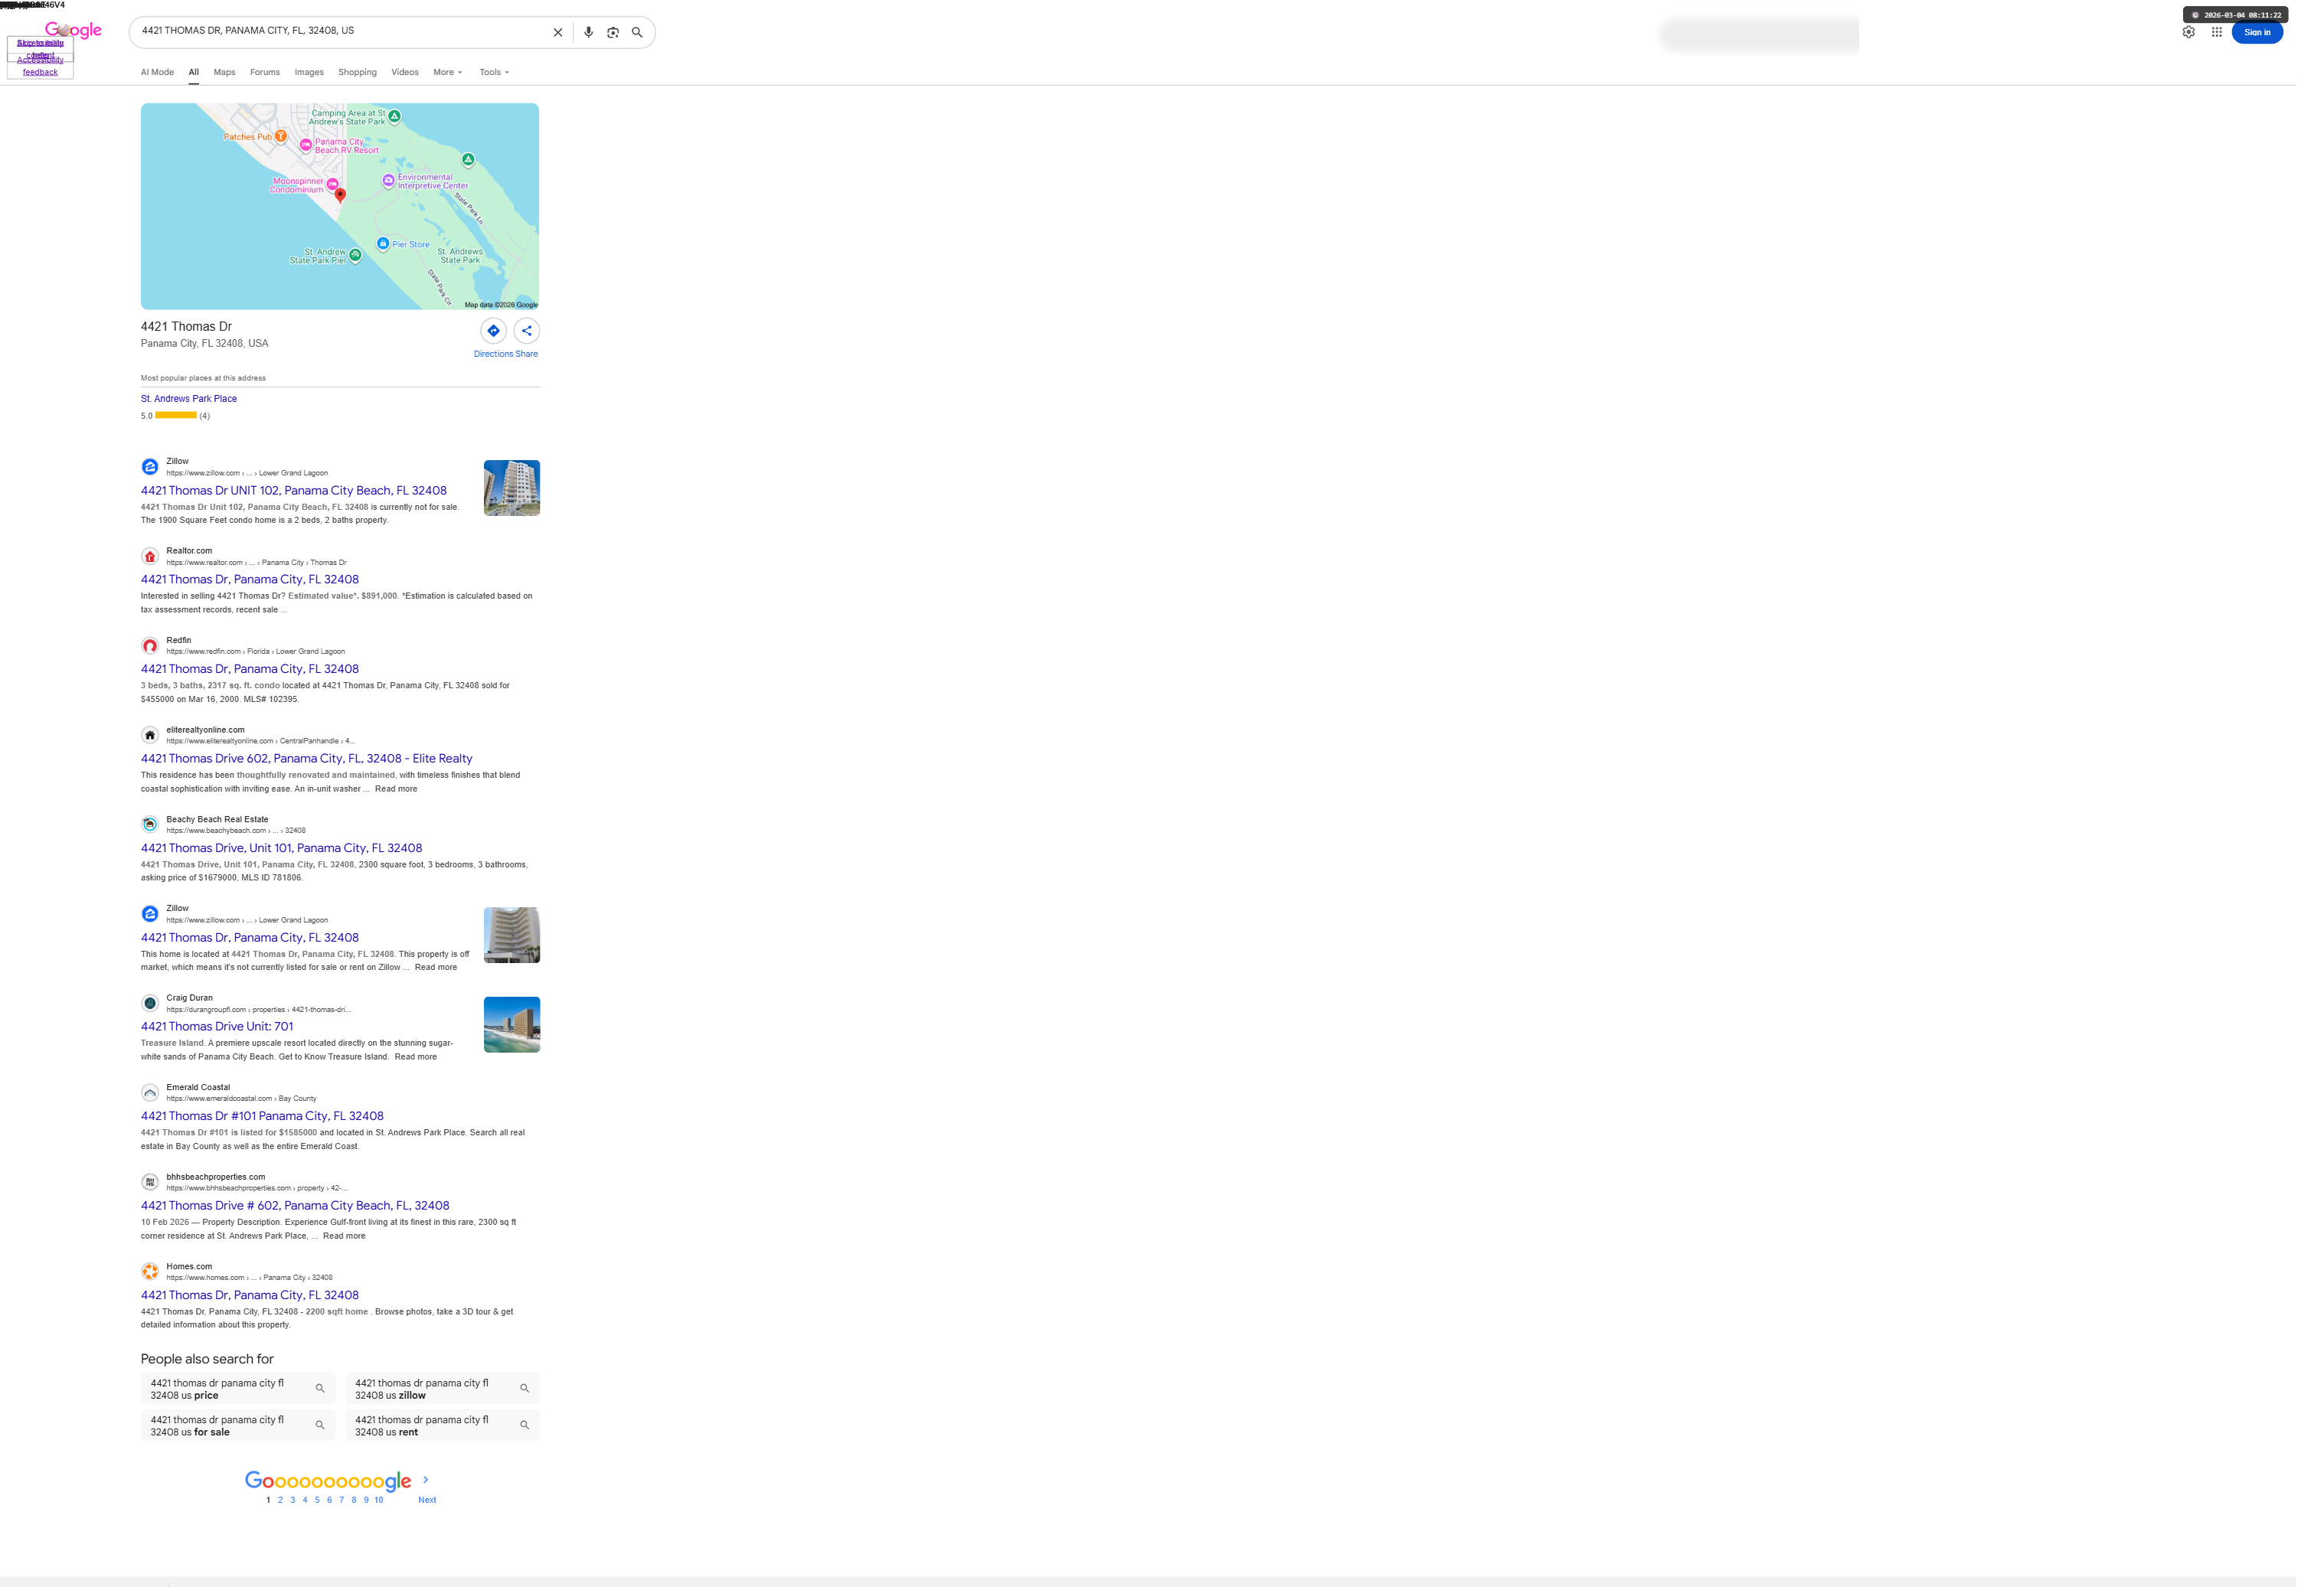Switch to the Maps tab

[x=224, y=72]
